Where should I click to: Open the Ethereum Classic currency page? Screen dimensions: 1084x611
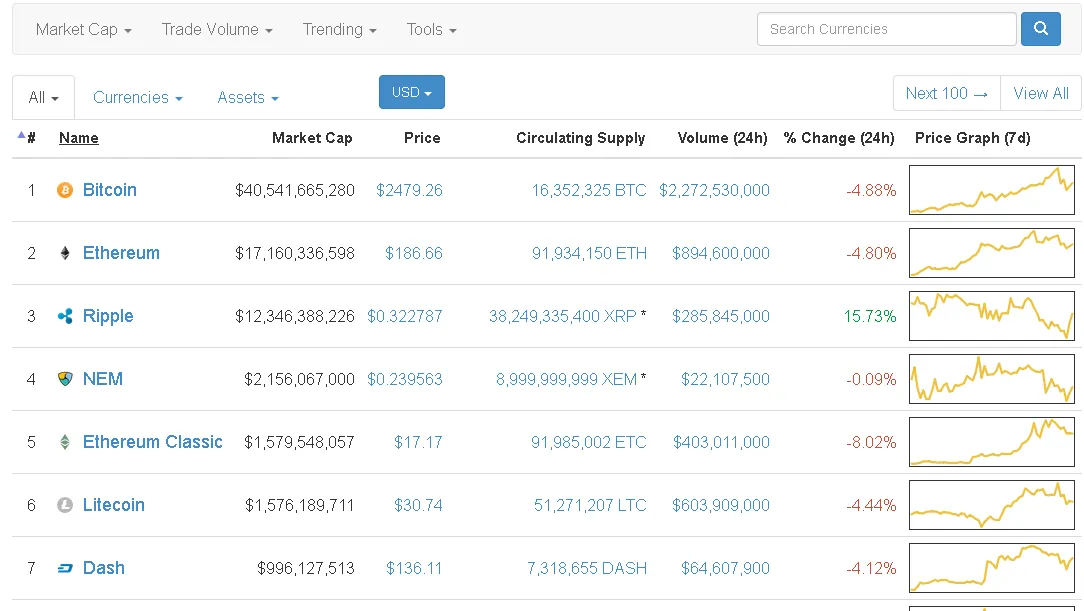coord(152,442)
